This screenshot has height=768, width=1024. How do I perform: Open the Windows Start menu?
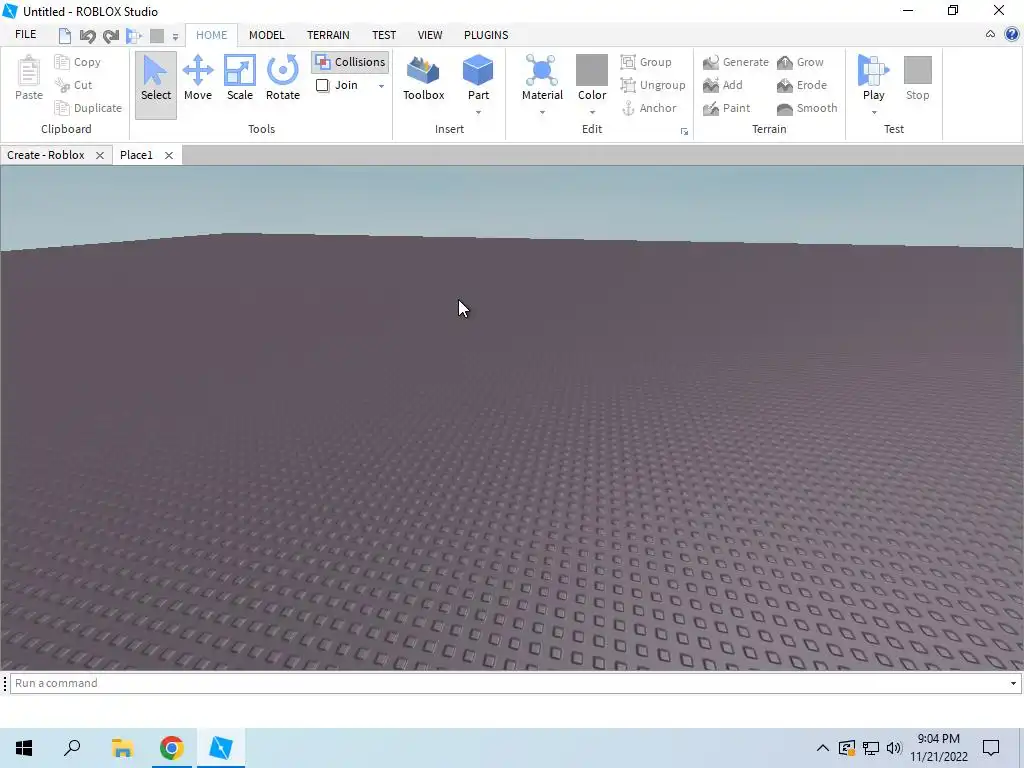(24, 748)
